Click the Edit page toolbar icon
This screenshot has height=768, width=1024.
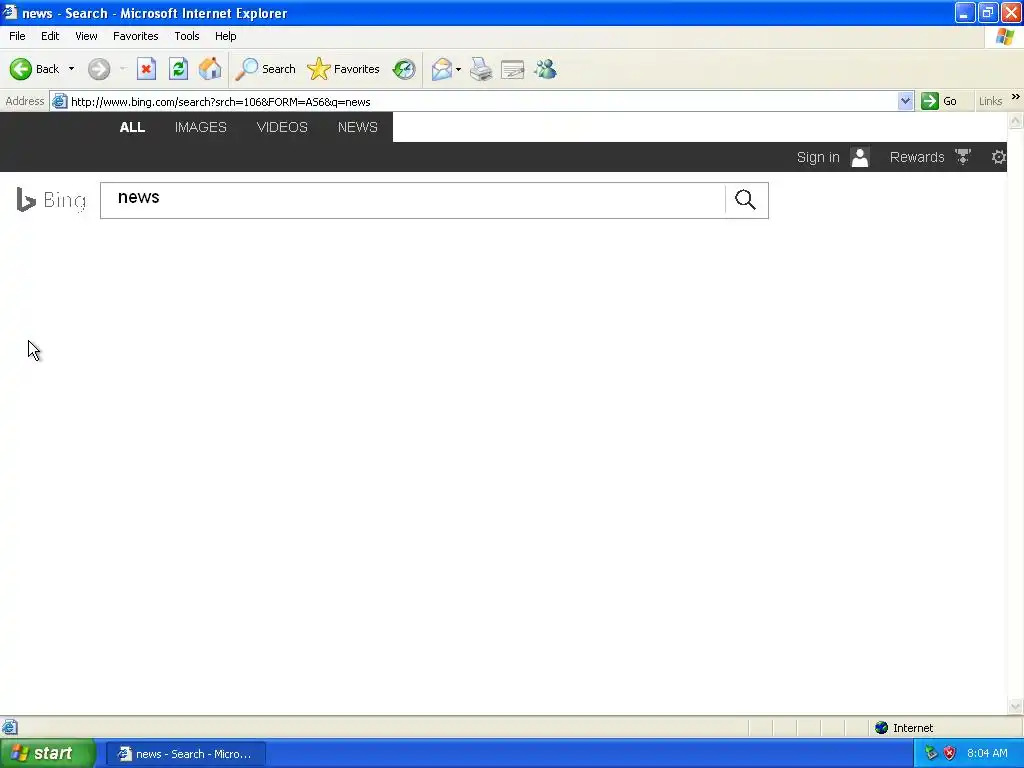[x=513, y=69]
